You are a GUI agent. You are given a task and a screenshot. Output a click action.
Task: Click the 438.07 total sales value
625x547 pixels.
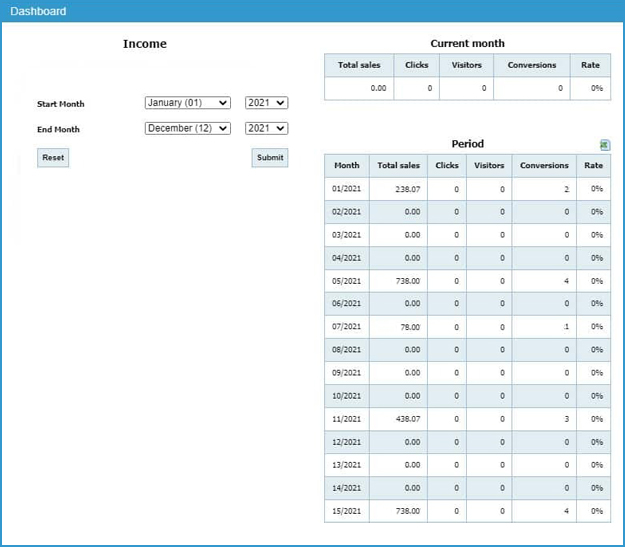pos(407,420)
